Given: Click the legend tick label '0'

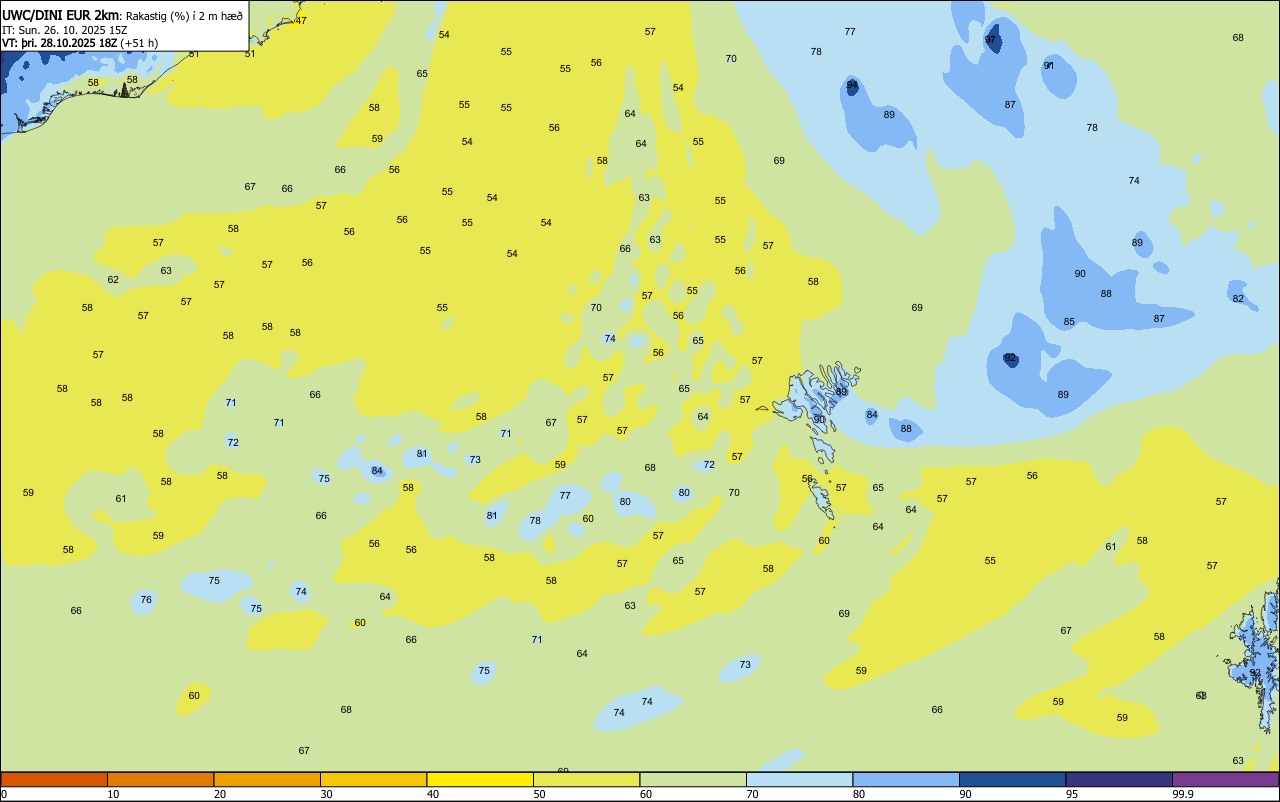Looking at the screenshot, I should point(4,794).
